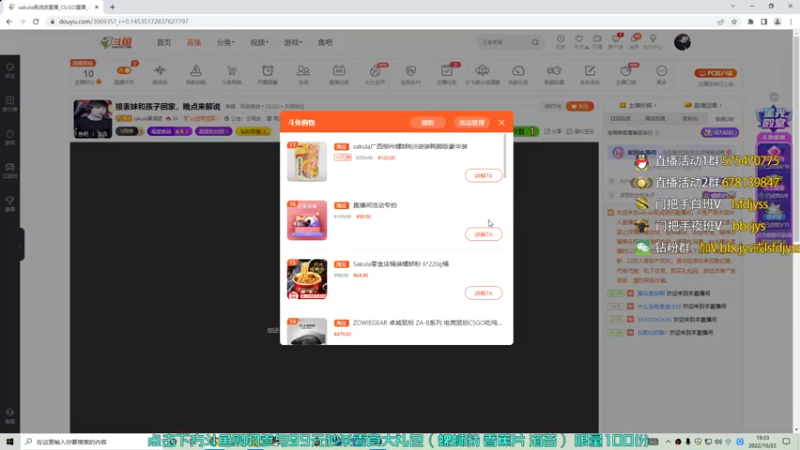Expand 直播回看 in right panel
This screenshot has height=450, width=800.
(703, 105)
